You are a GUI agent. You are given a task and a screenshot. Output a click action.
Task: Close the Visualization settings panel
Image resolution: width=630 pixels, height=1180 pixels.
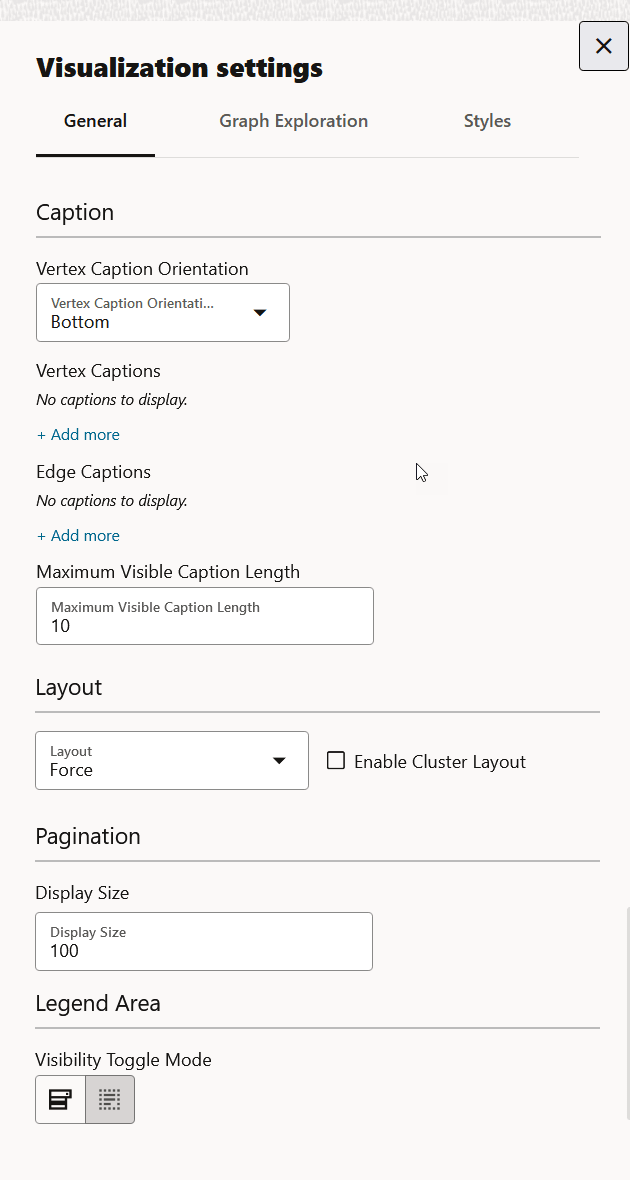pyautogui.click(x=604, y=46)
